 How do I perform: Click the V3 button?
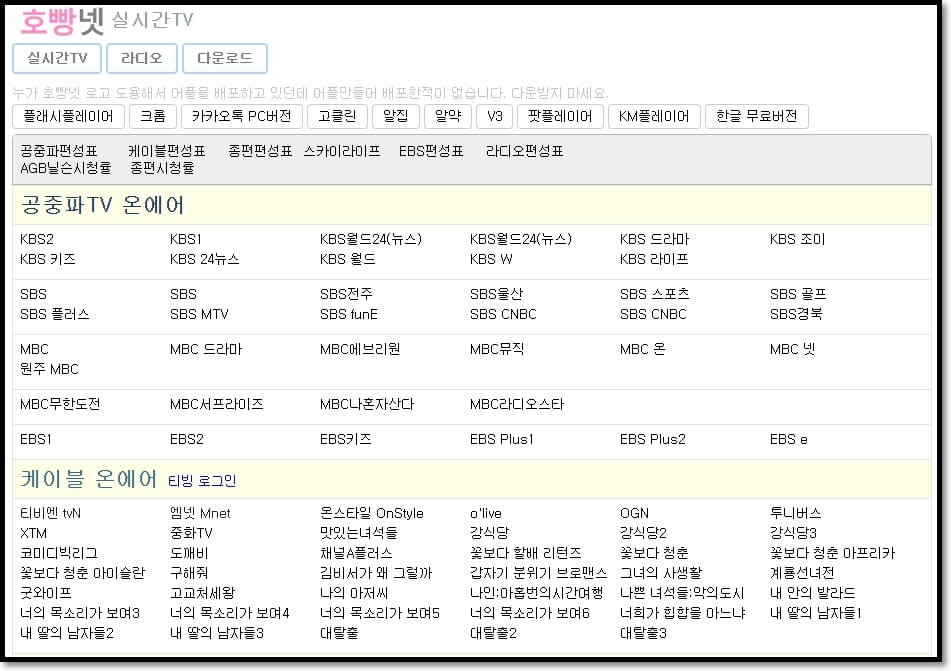pos(494,116)
